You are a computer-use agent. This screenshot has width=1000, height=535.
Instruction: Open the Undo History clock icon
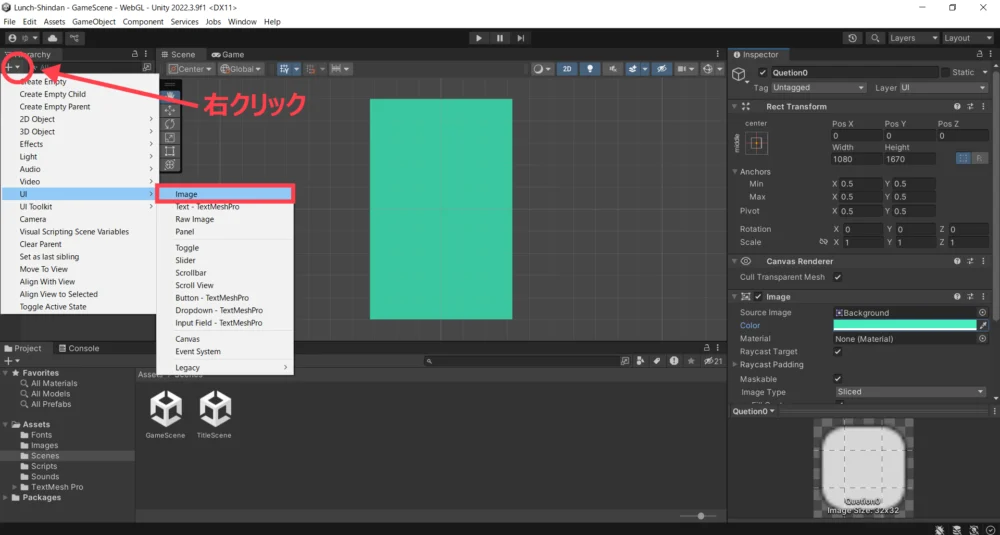[852, 38]
